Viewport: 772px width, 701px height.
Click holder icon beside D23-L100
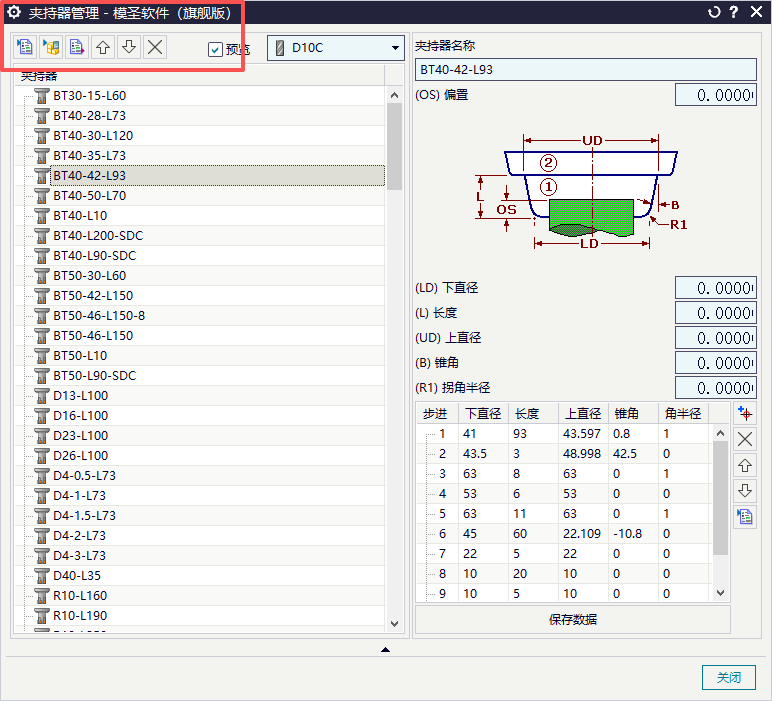(x=42, y=436)
